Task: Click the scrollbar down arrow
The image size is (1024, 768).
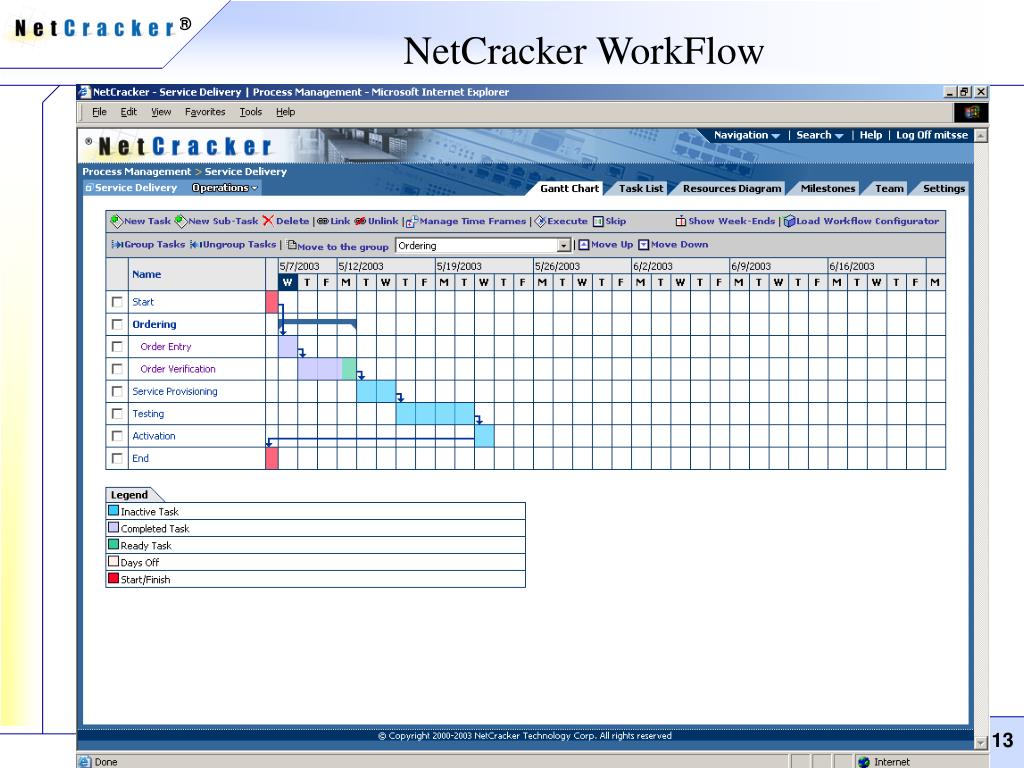Action: (x=980, y=743)
